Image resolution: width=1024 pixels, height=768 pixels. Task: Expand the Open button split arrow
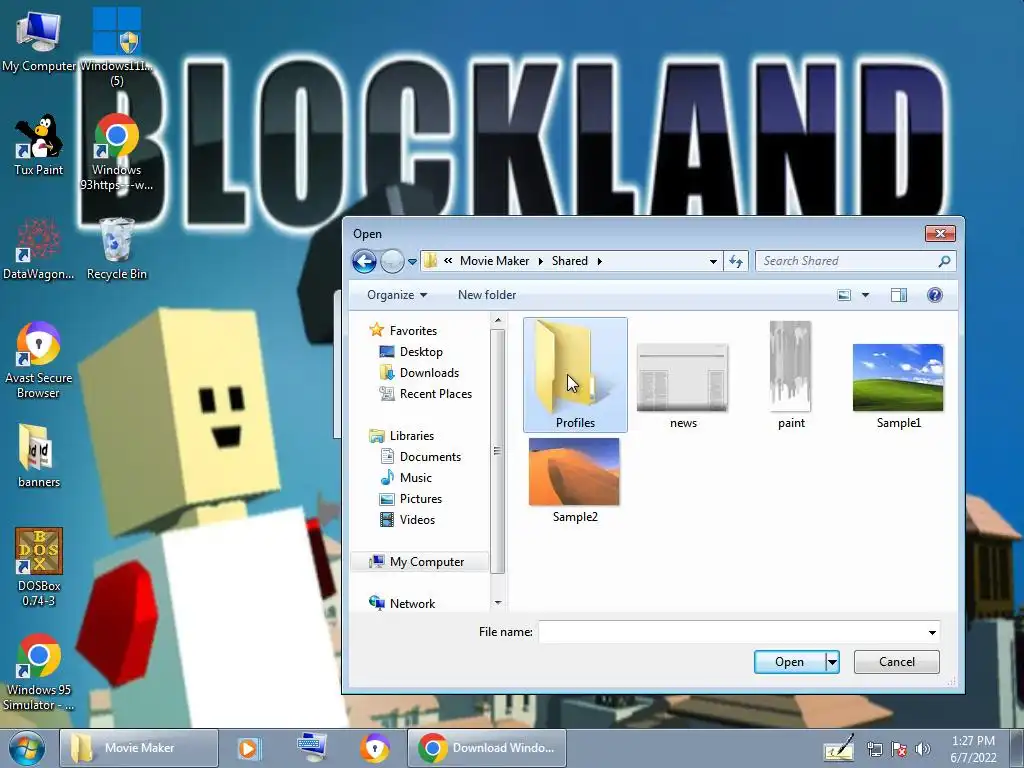pos(832,662)
